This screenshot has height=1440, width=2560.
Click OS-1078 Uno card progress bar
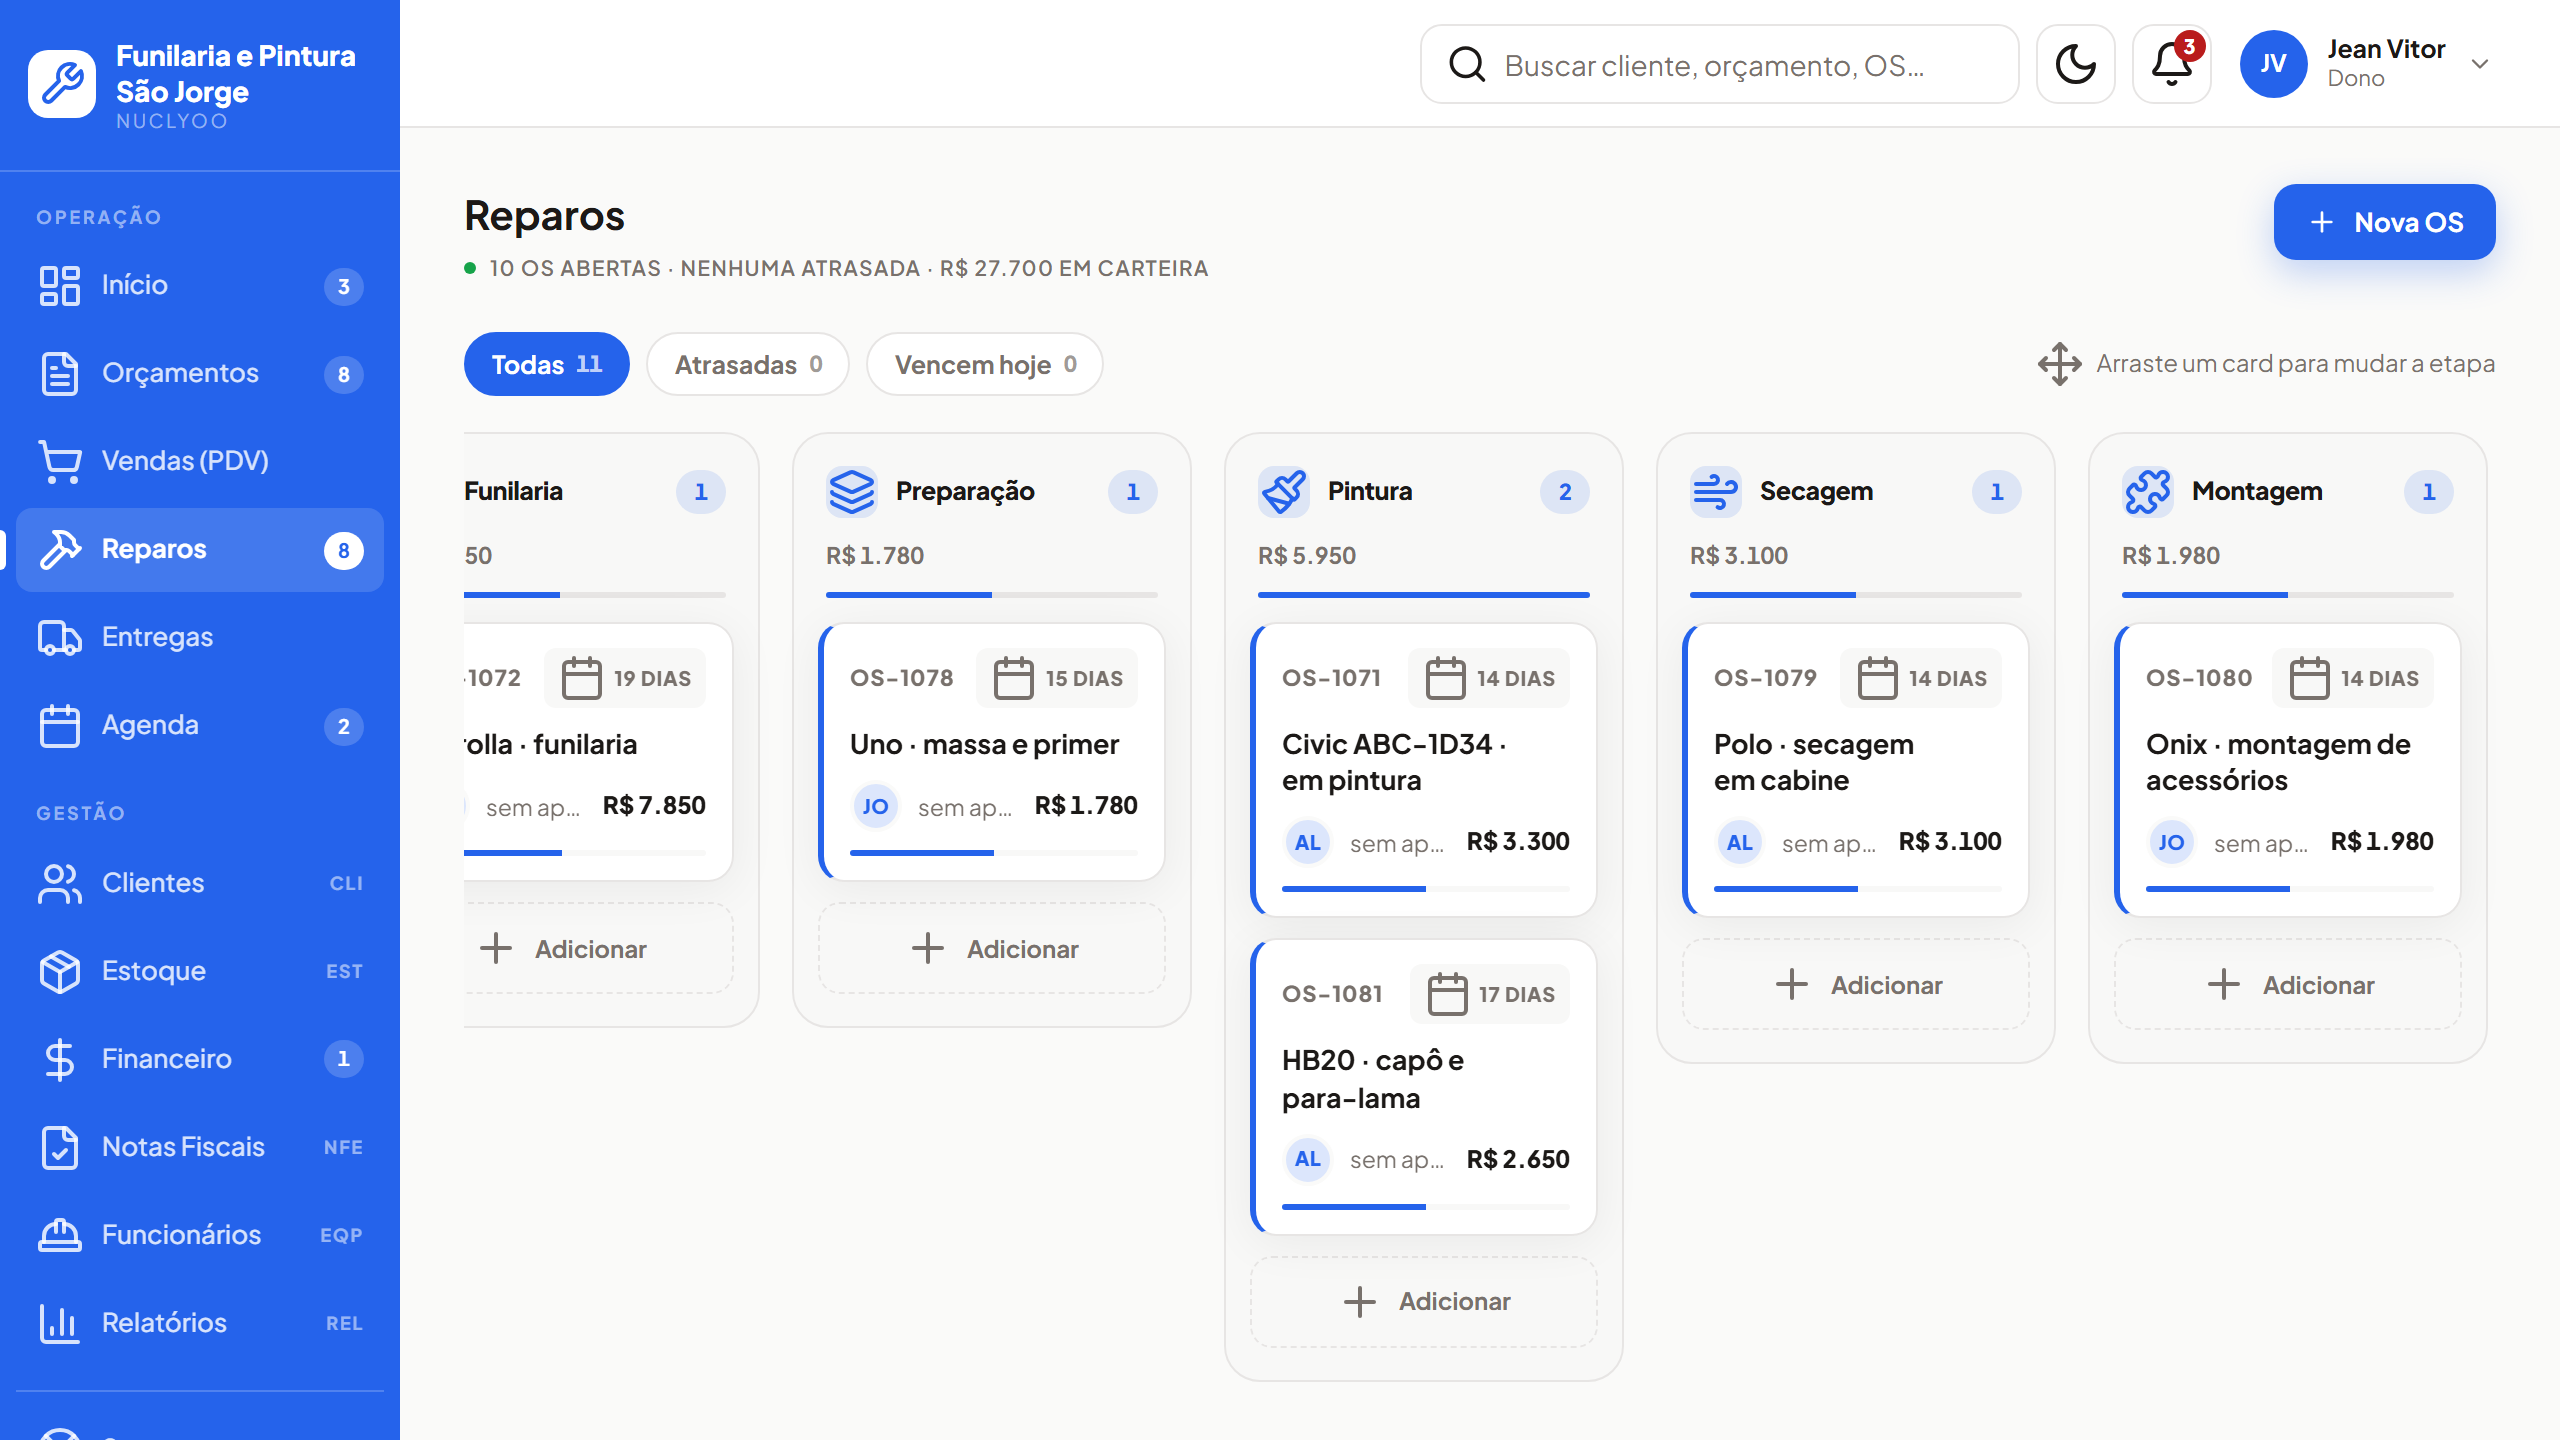(x=994, y=853)
